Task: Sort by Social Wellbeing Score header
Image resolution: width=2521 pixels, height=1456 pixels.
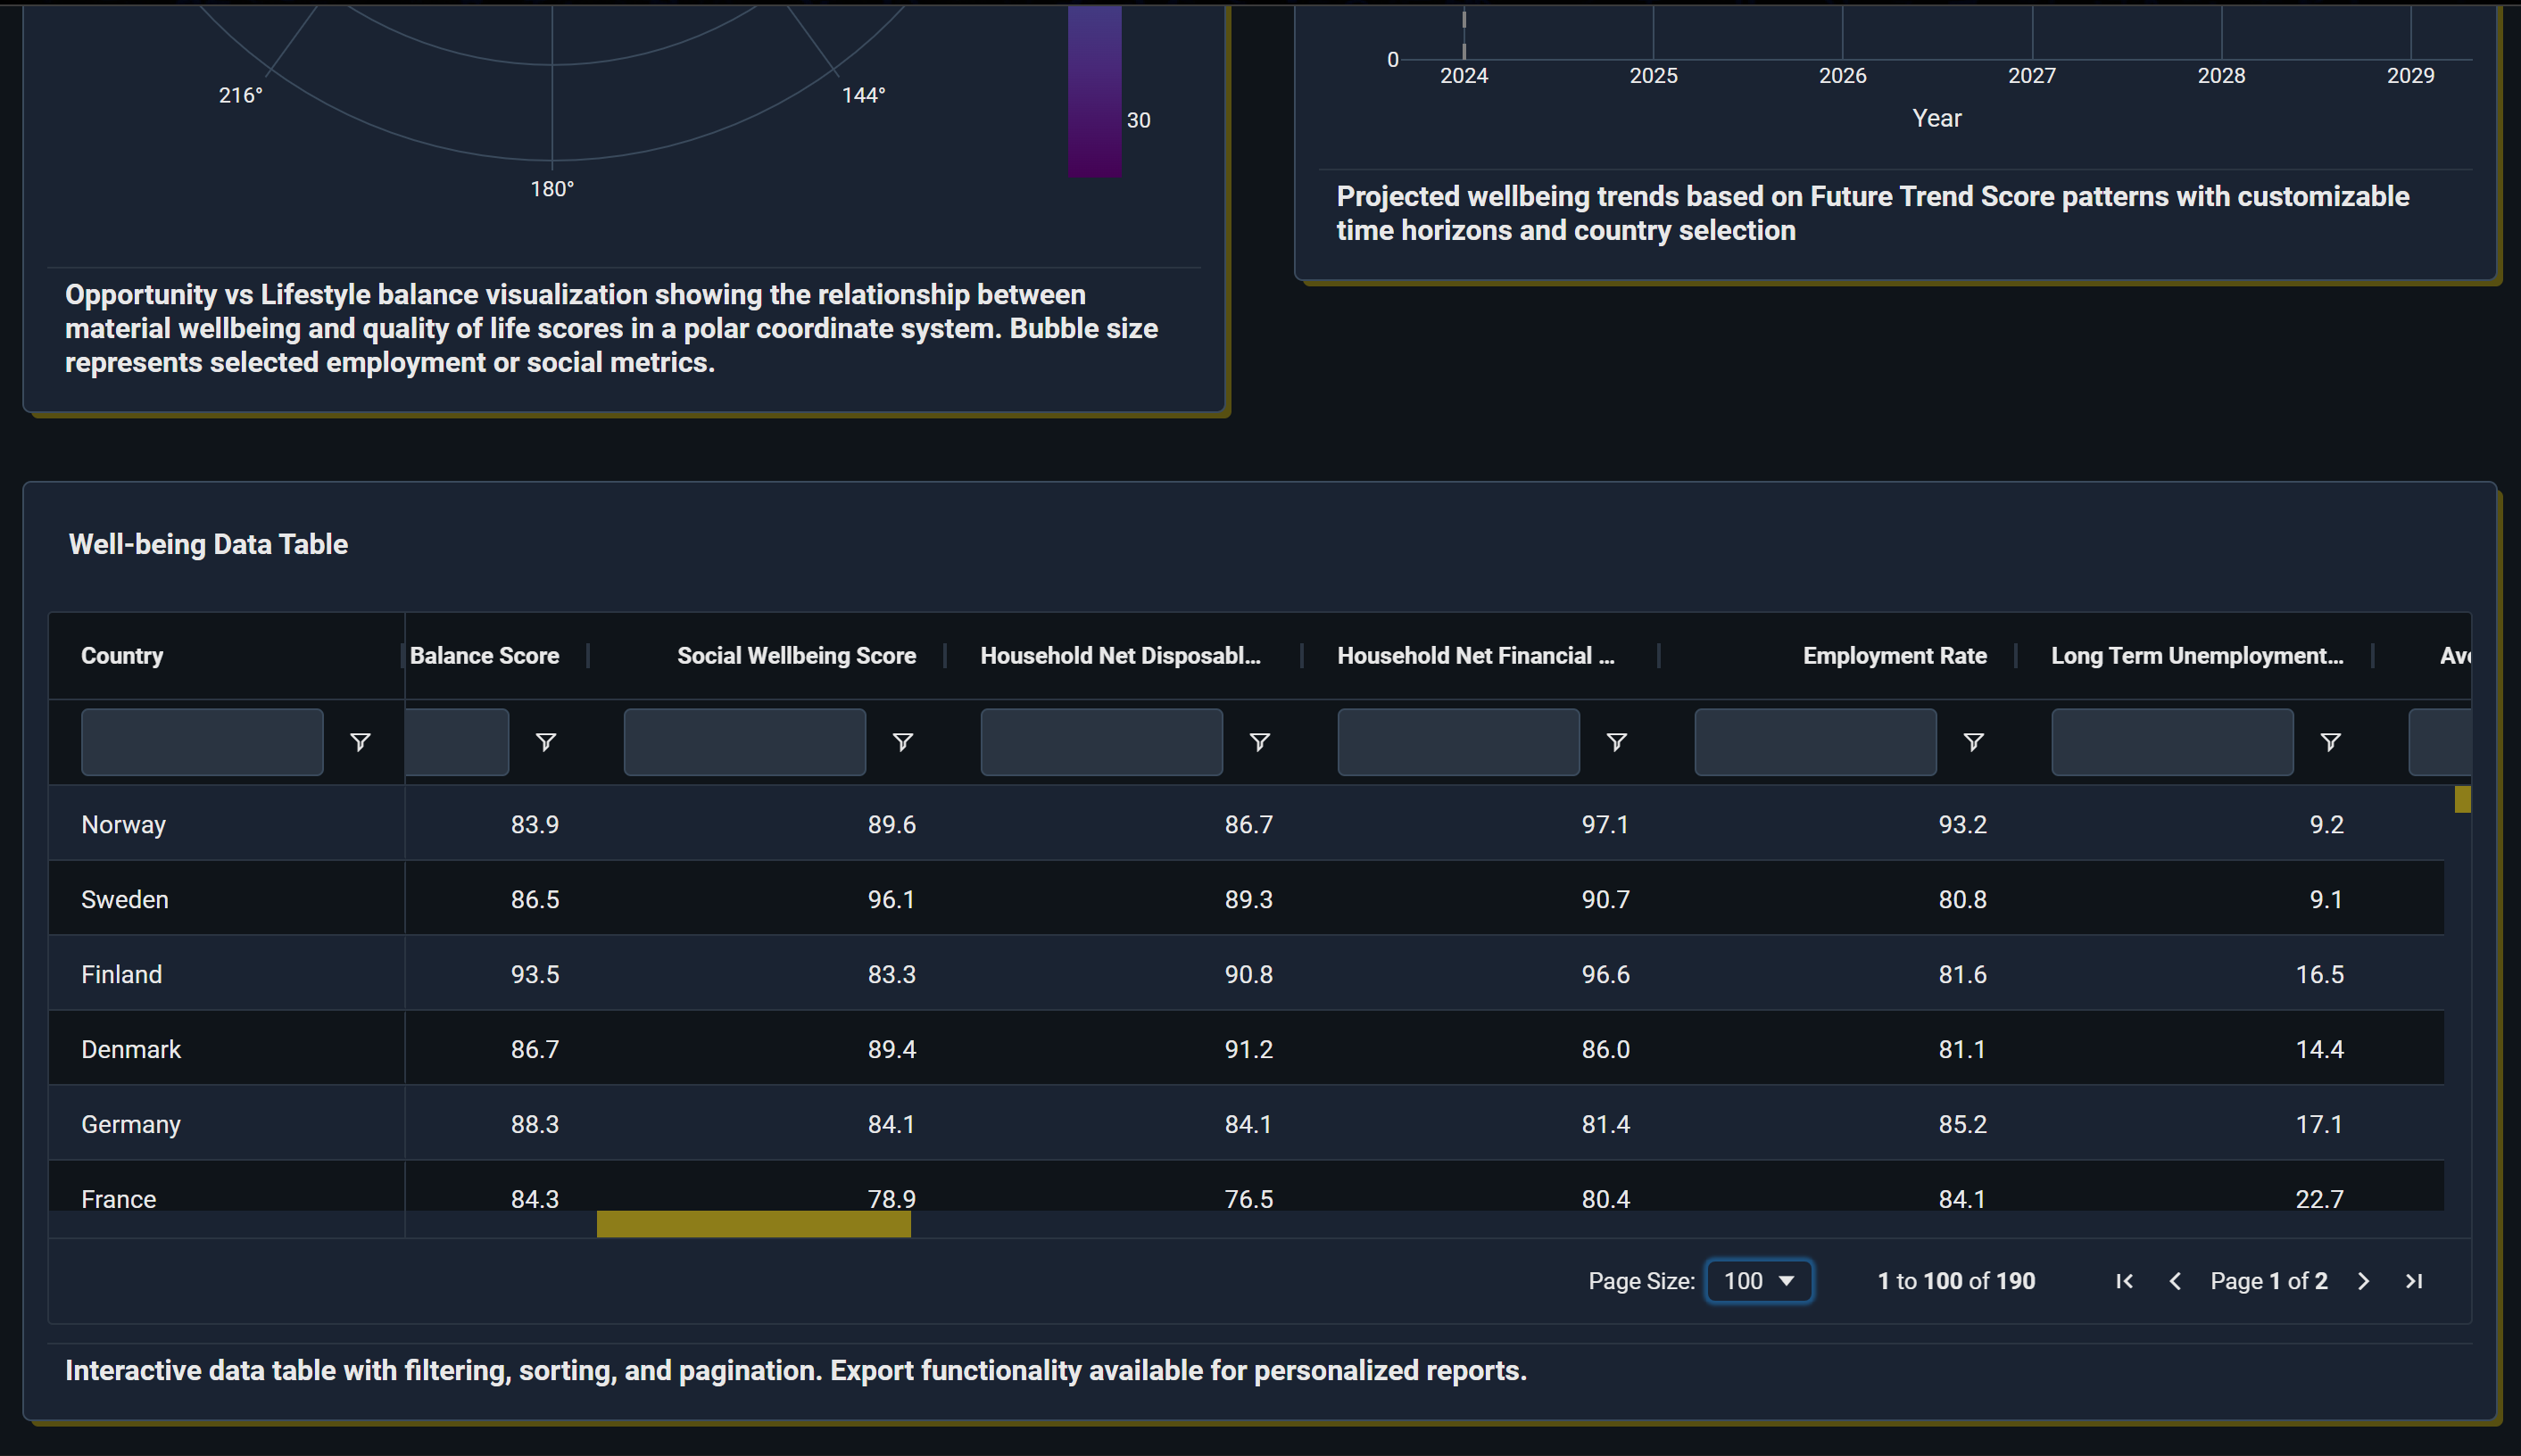Action: click(x=796, y=656)
